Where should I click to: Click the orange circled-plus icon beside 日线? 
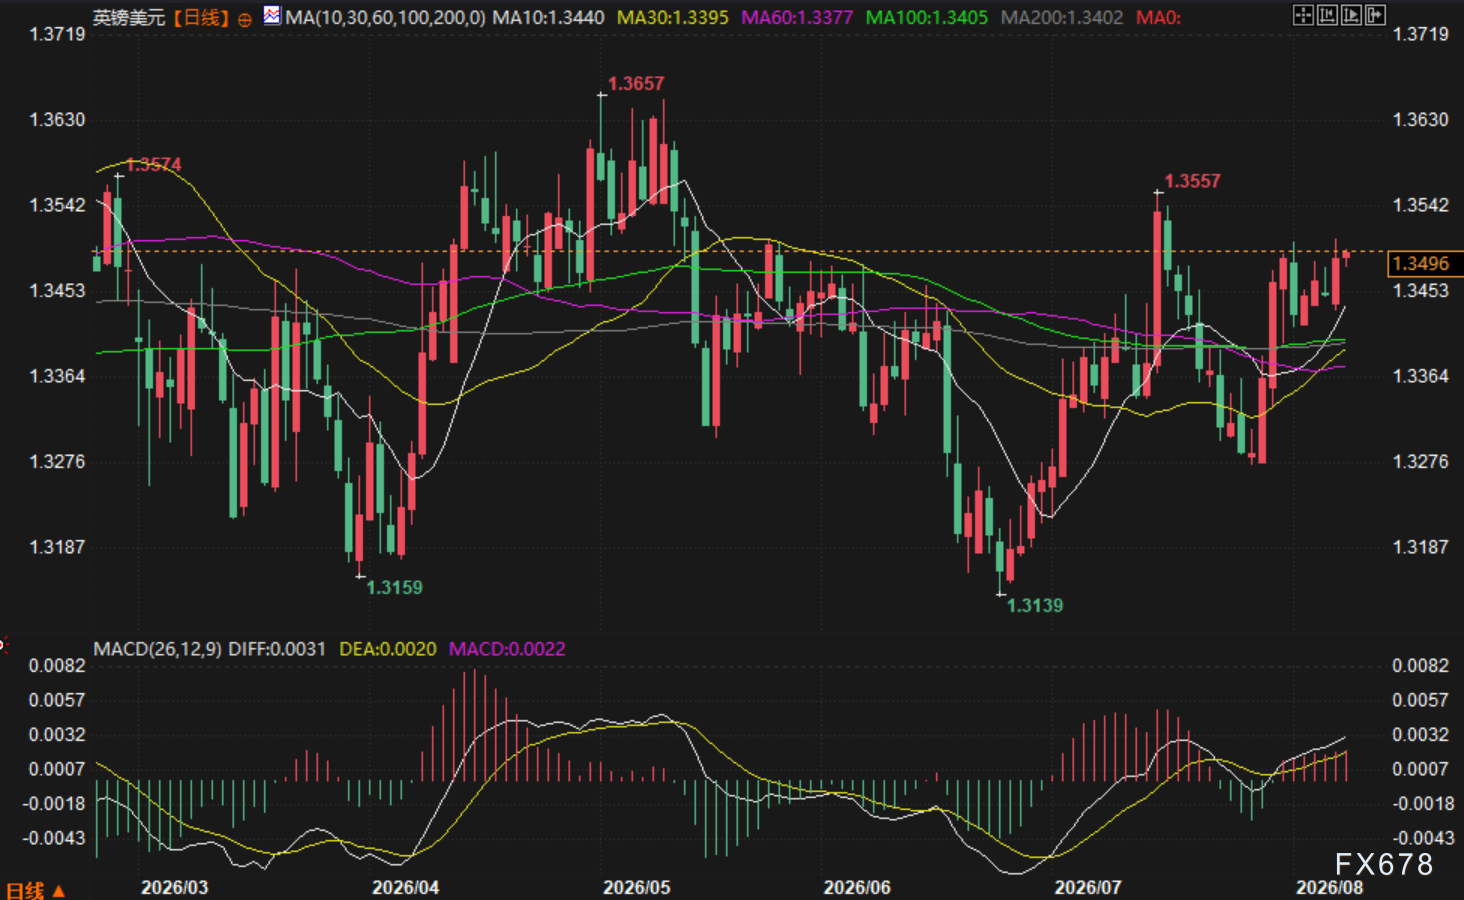245,19
